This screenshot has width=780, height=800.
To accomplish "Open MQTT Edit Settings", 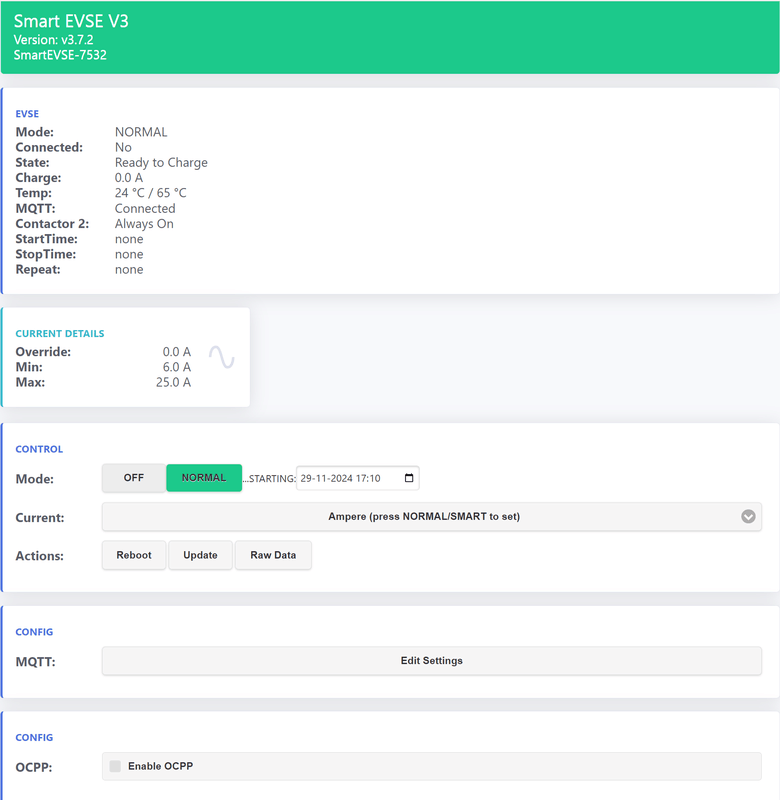I will (x=432, y=661).
